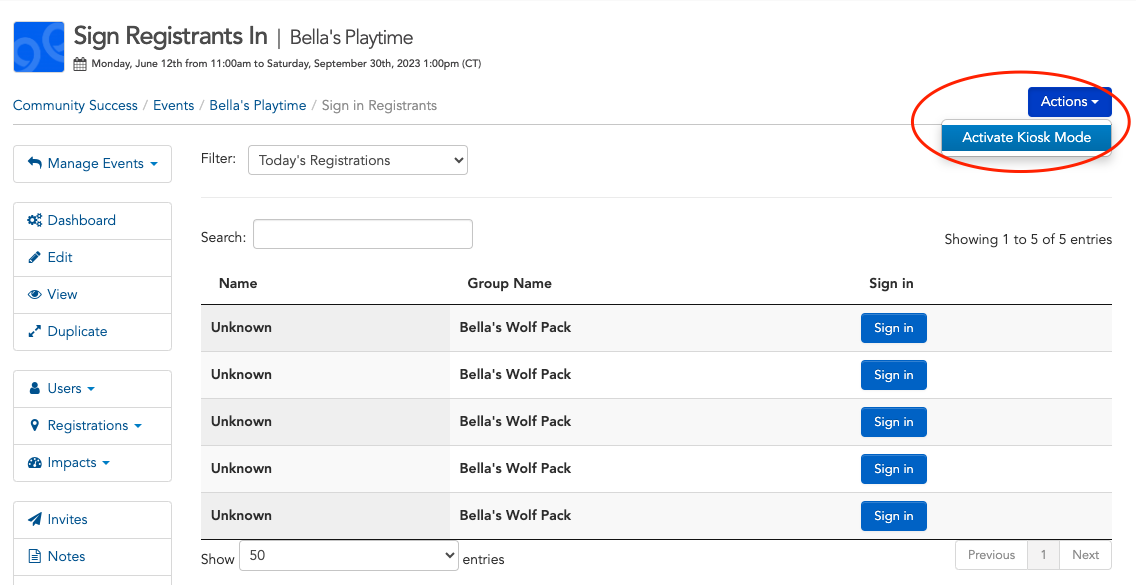
Task: Select Activate Kiosk Mode menu item
Action: 1026,137
